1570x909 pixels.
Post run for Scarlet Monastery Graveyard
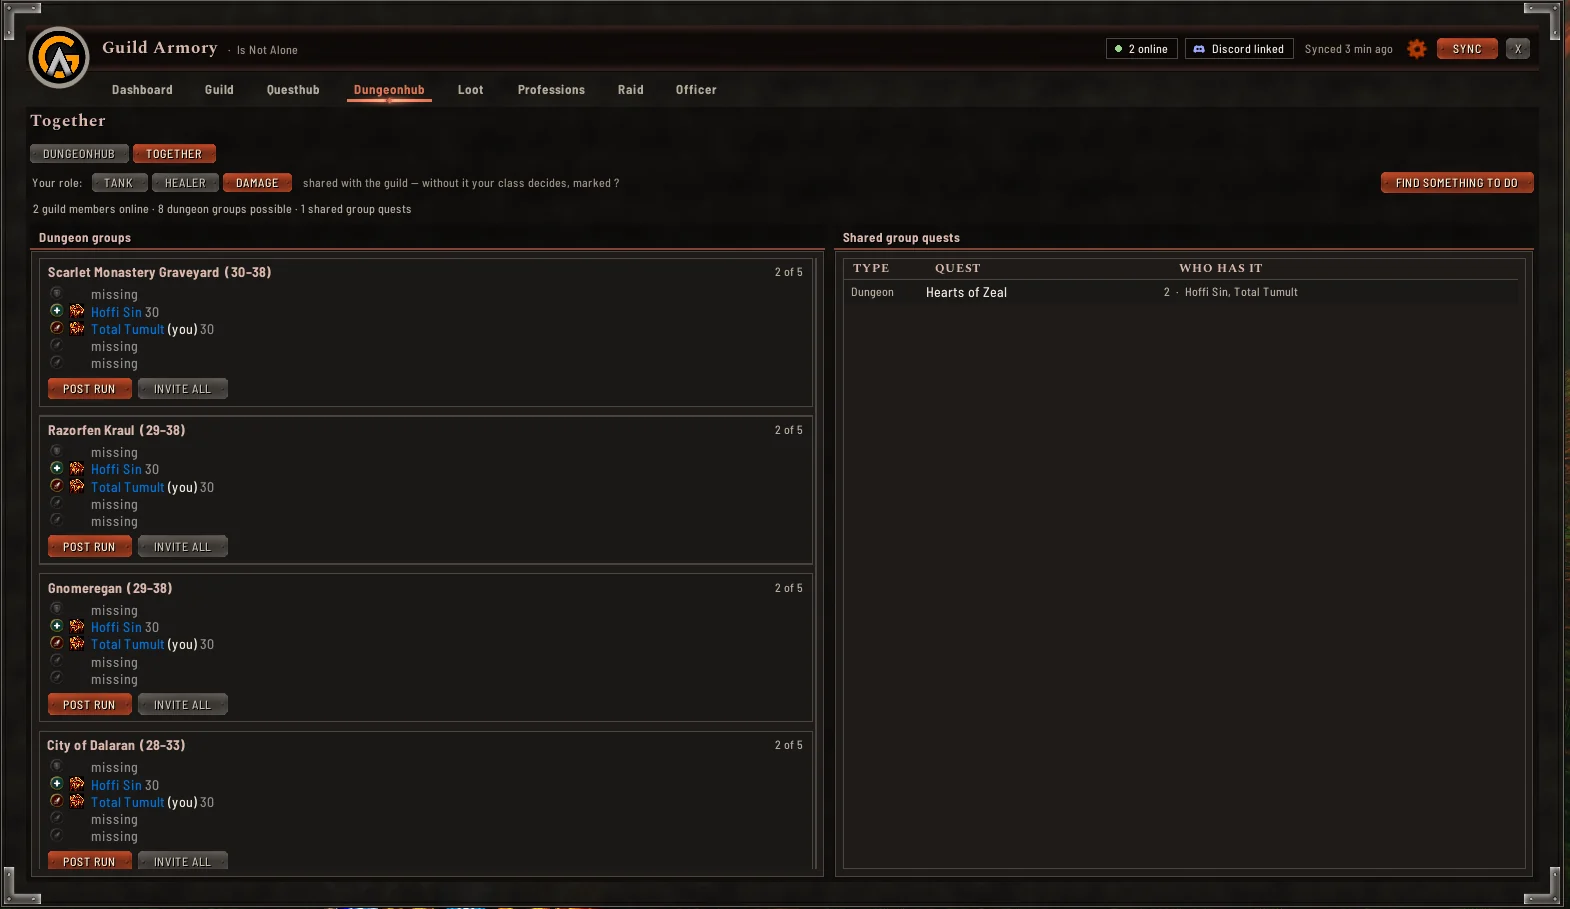pyautogui.click(x=89, y=389)
